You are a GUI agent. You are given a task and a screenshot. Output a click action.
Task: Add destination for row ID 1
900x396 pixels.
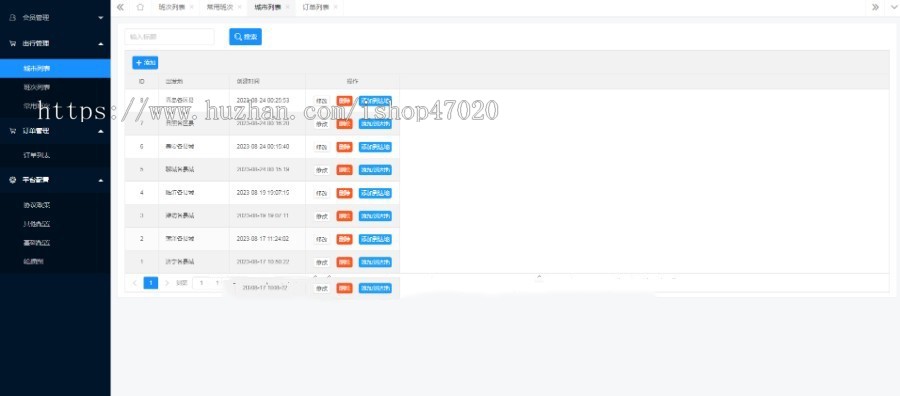click(375, 262)
